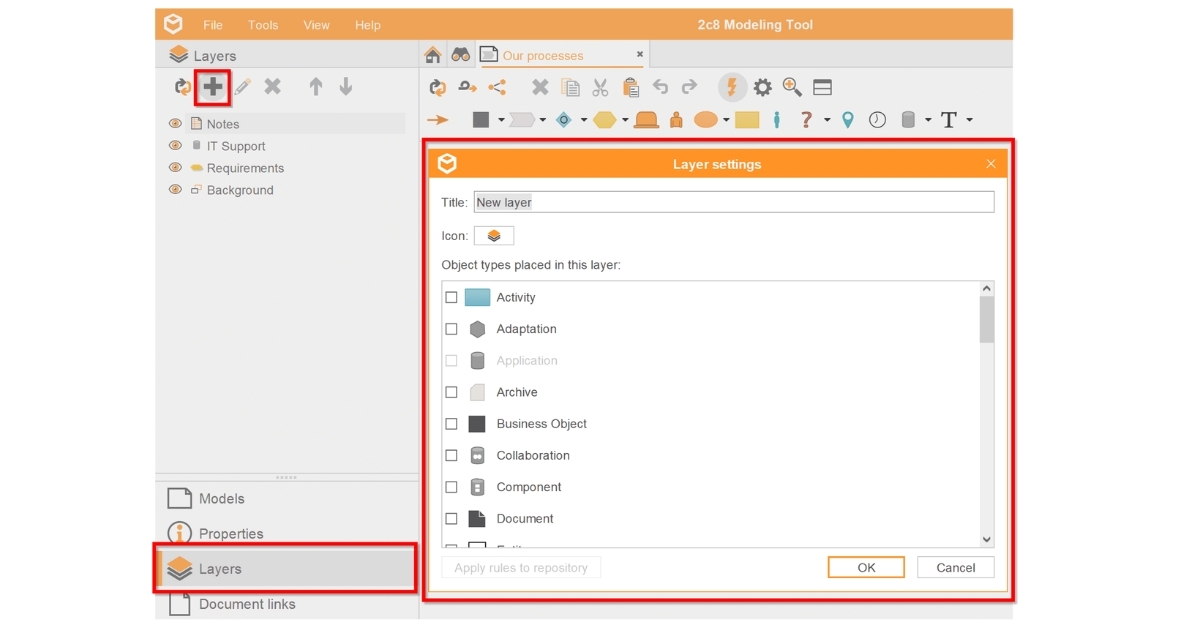Select the clock symbol in toolbar
The image size is (1200, 628).
(877, 120)
